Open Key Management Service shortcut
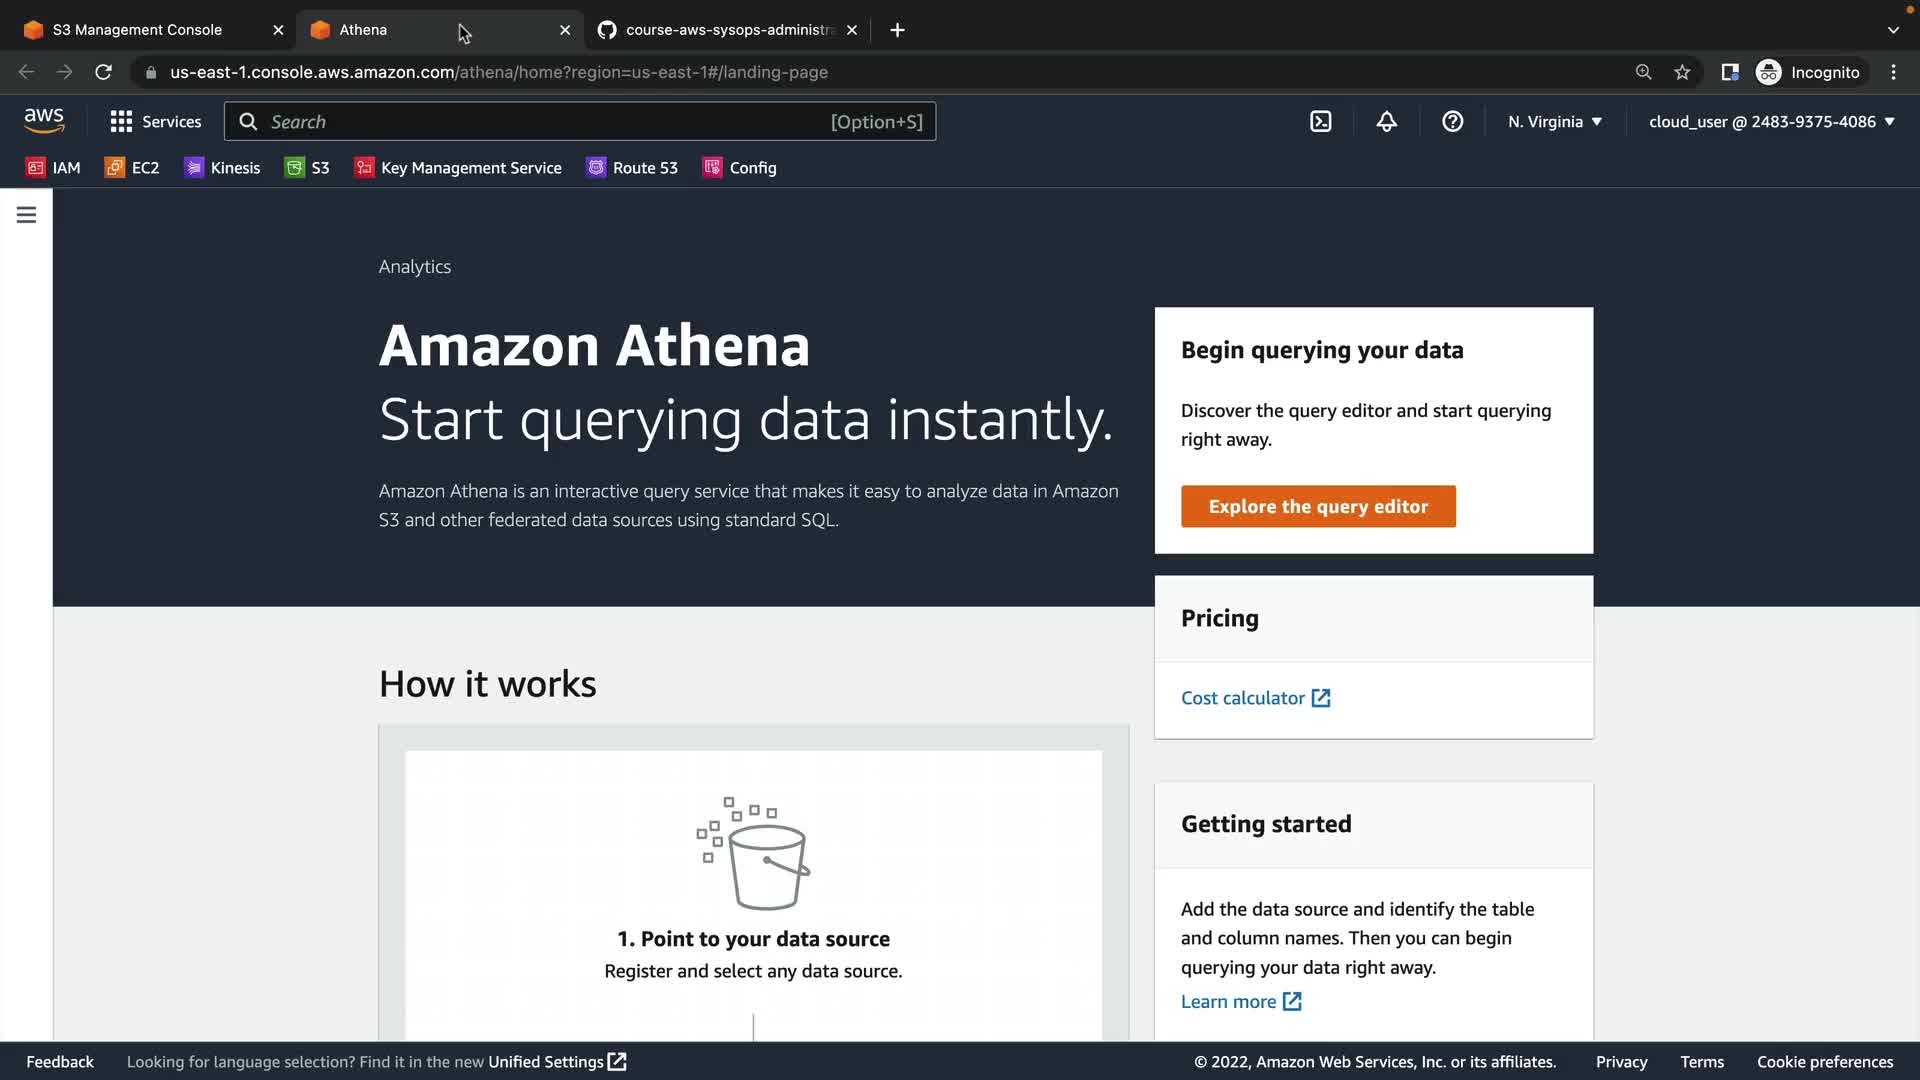 coord(458,168)
